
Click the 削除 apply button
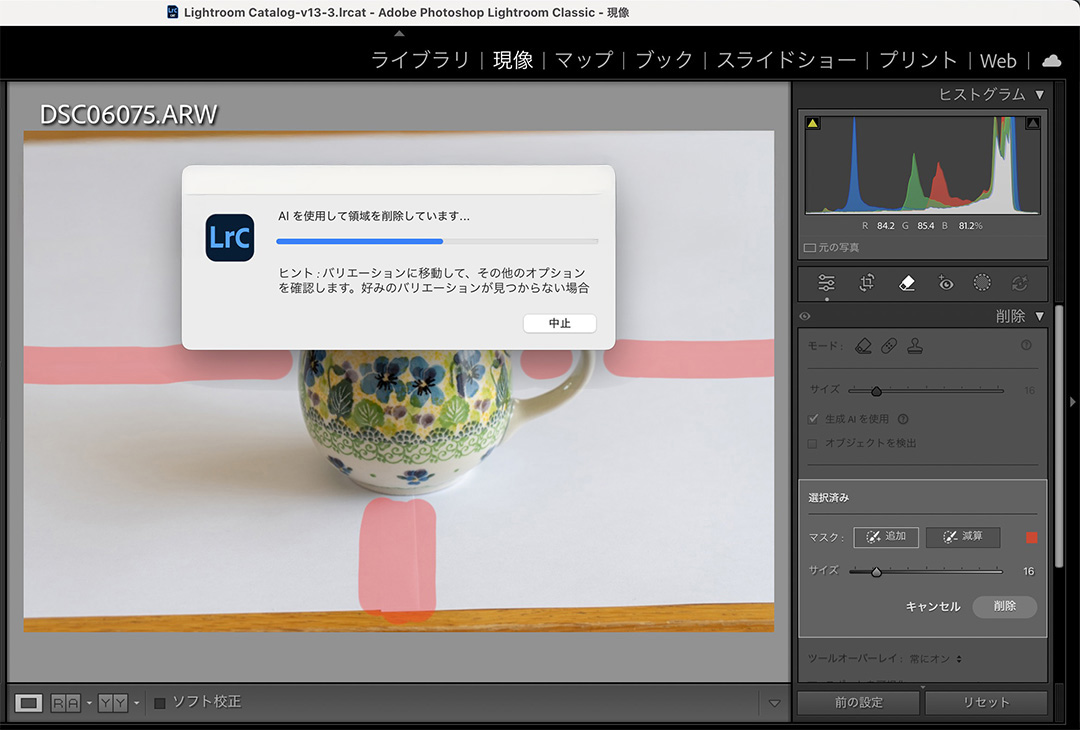coord(1004,606)
